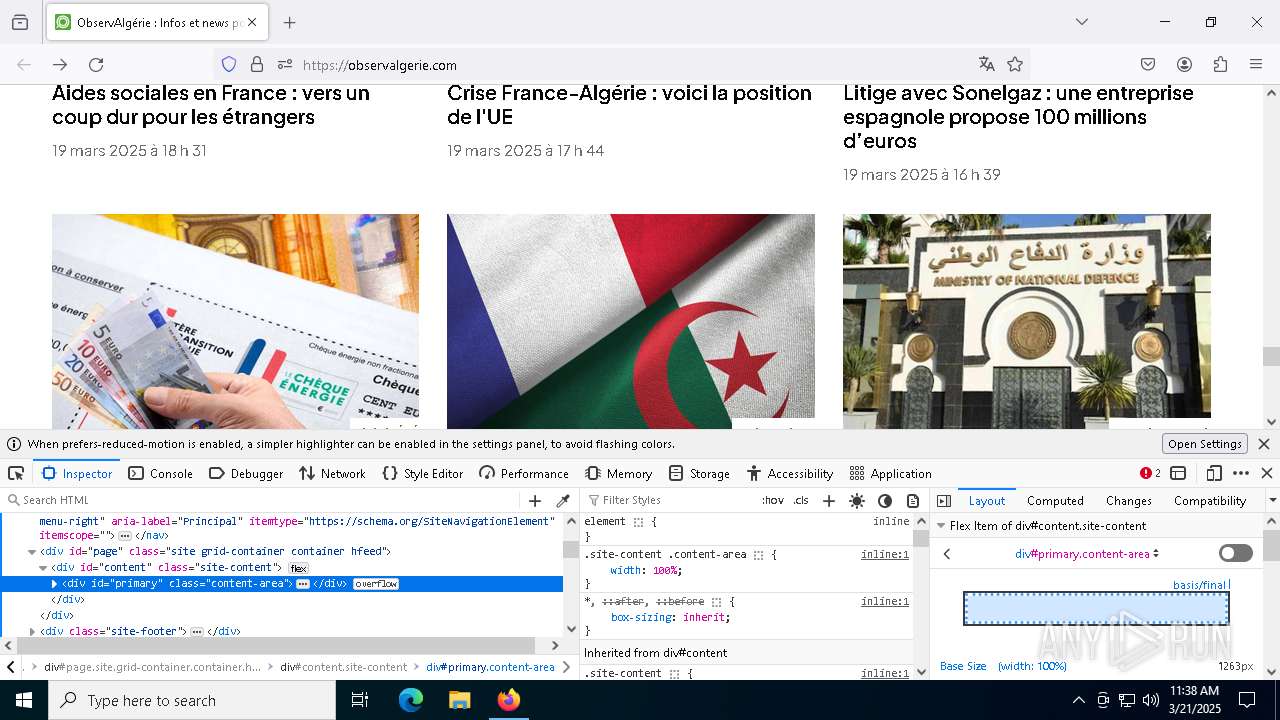Show all sidebar tabs dropdown arrow
Viewport: 1280px width, 720px height.
tap(1272, 501)
